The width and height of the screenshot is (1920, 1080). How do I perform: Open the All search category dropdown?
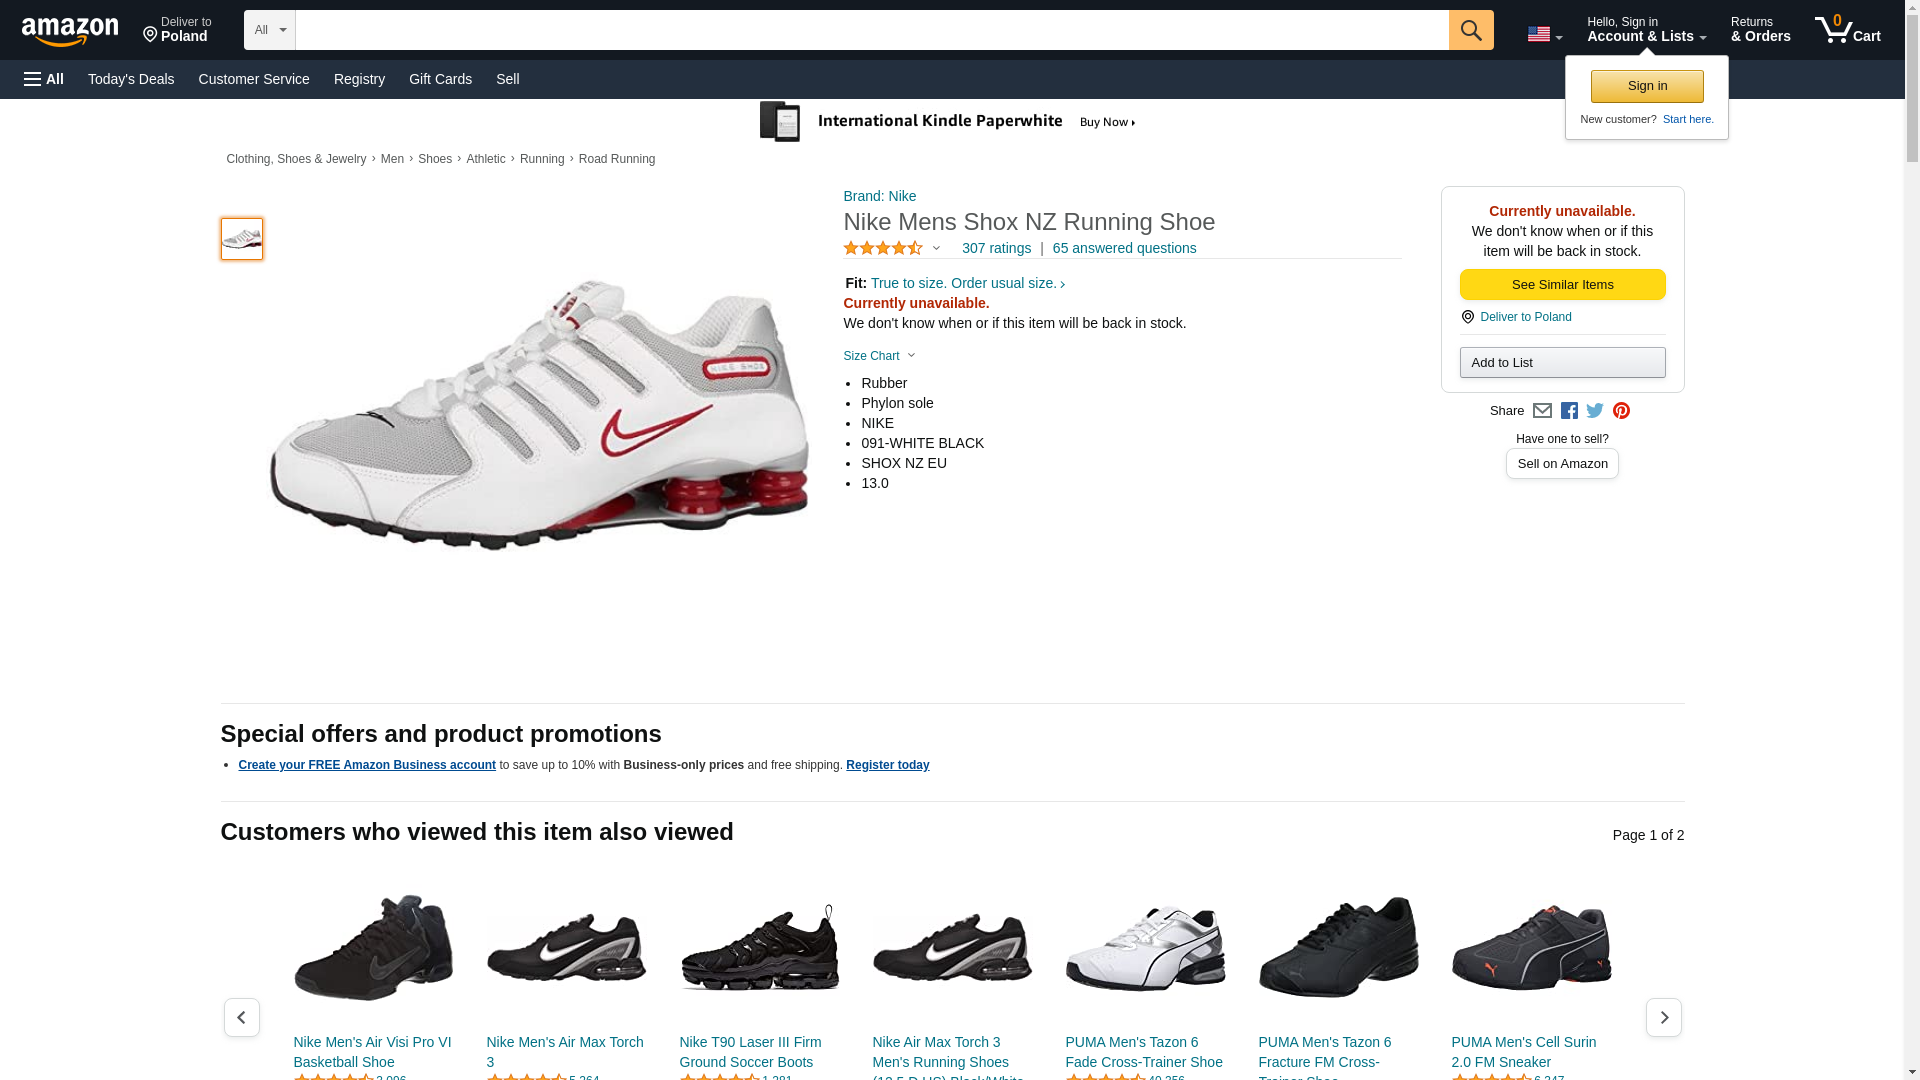pyautogui.click(x=269, y=30)
